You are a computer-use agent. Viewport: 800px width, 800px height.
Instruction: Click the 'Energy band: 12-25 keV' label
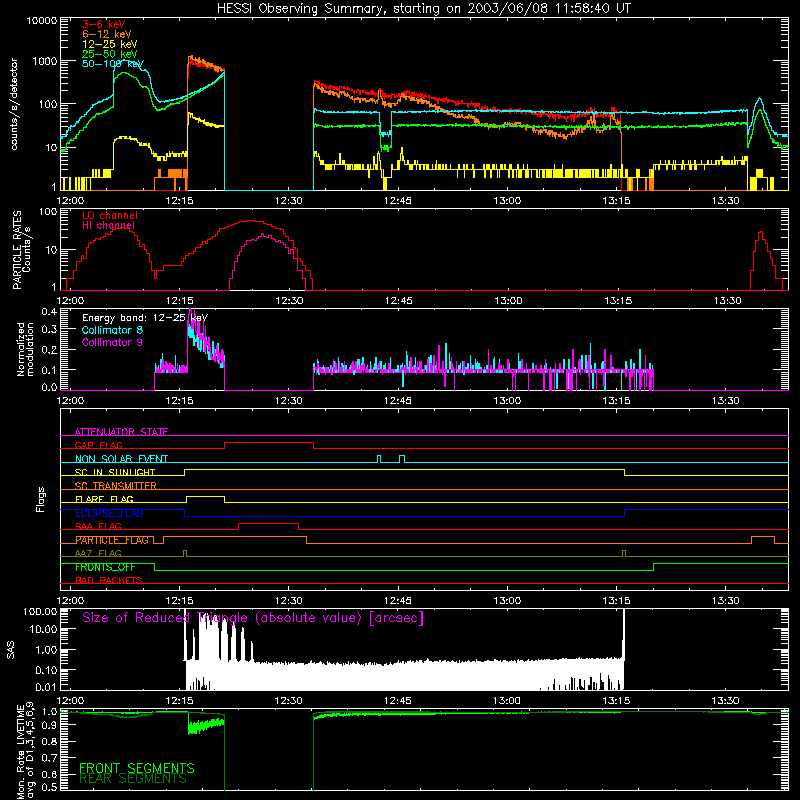click(x=145, y=318)
